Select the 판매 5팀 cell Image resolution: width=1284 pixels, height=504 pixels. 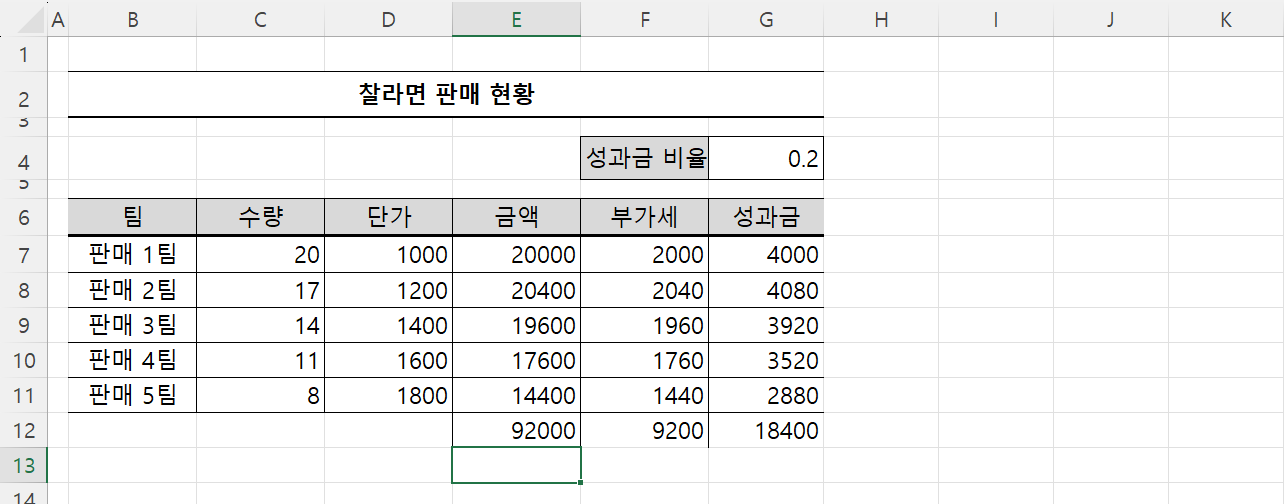132,395
